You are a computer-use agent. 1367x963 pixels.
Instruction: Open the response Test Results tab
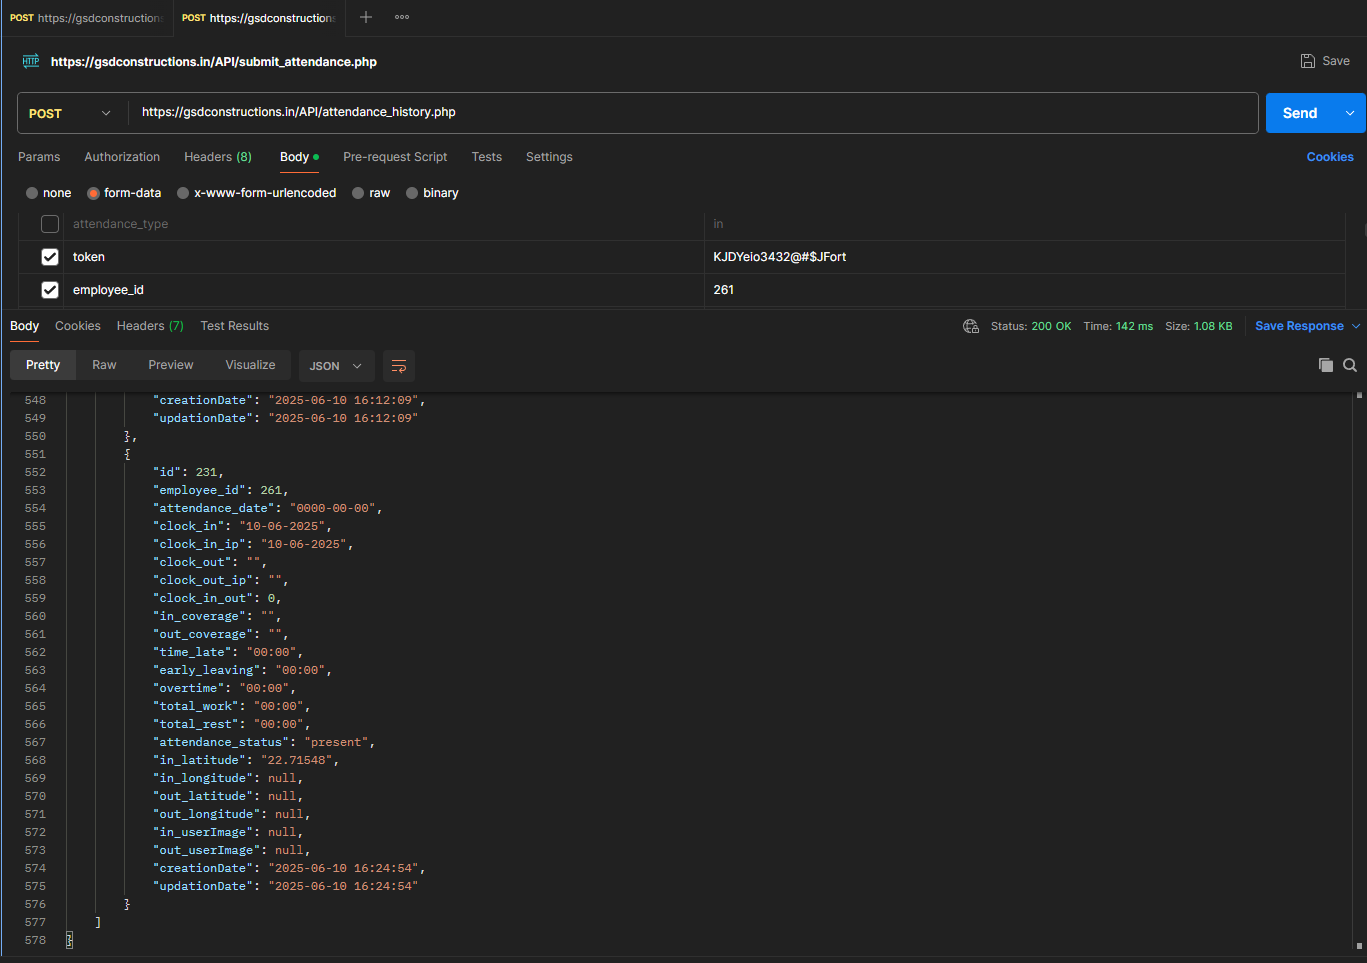pyautogui.click(x=234, y=326)
